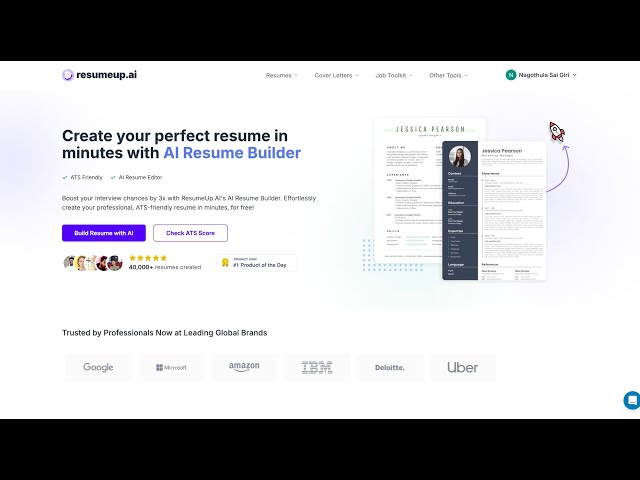
Task: Click the Amazon brand logo
Action: point(244,367)
